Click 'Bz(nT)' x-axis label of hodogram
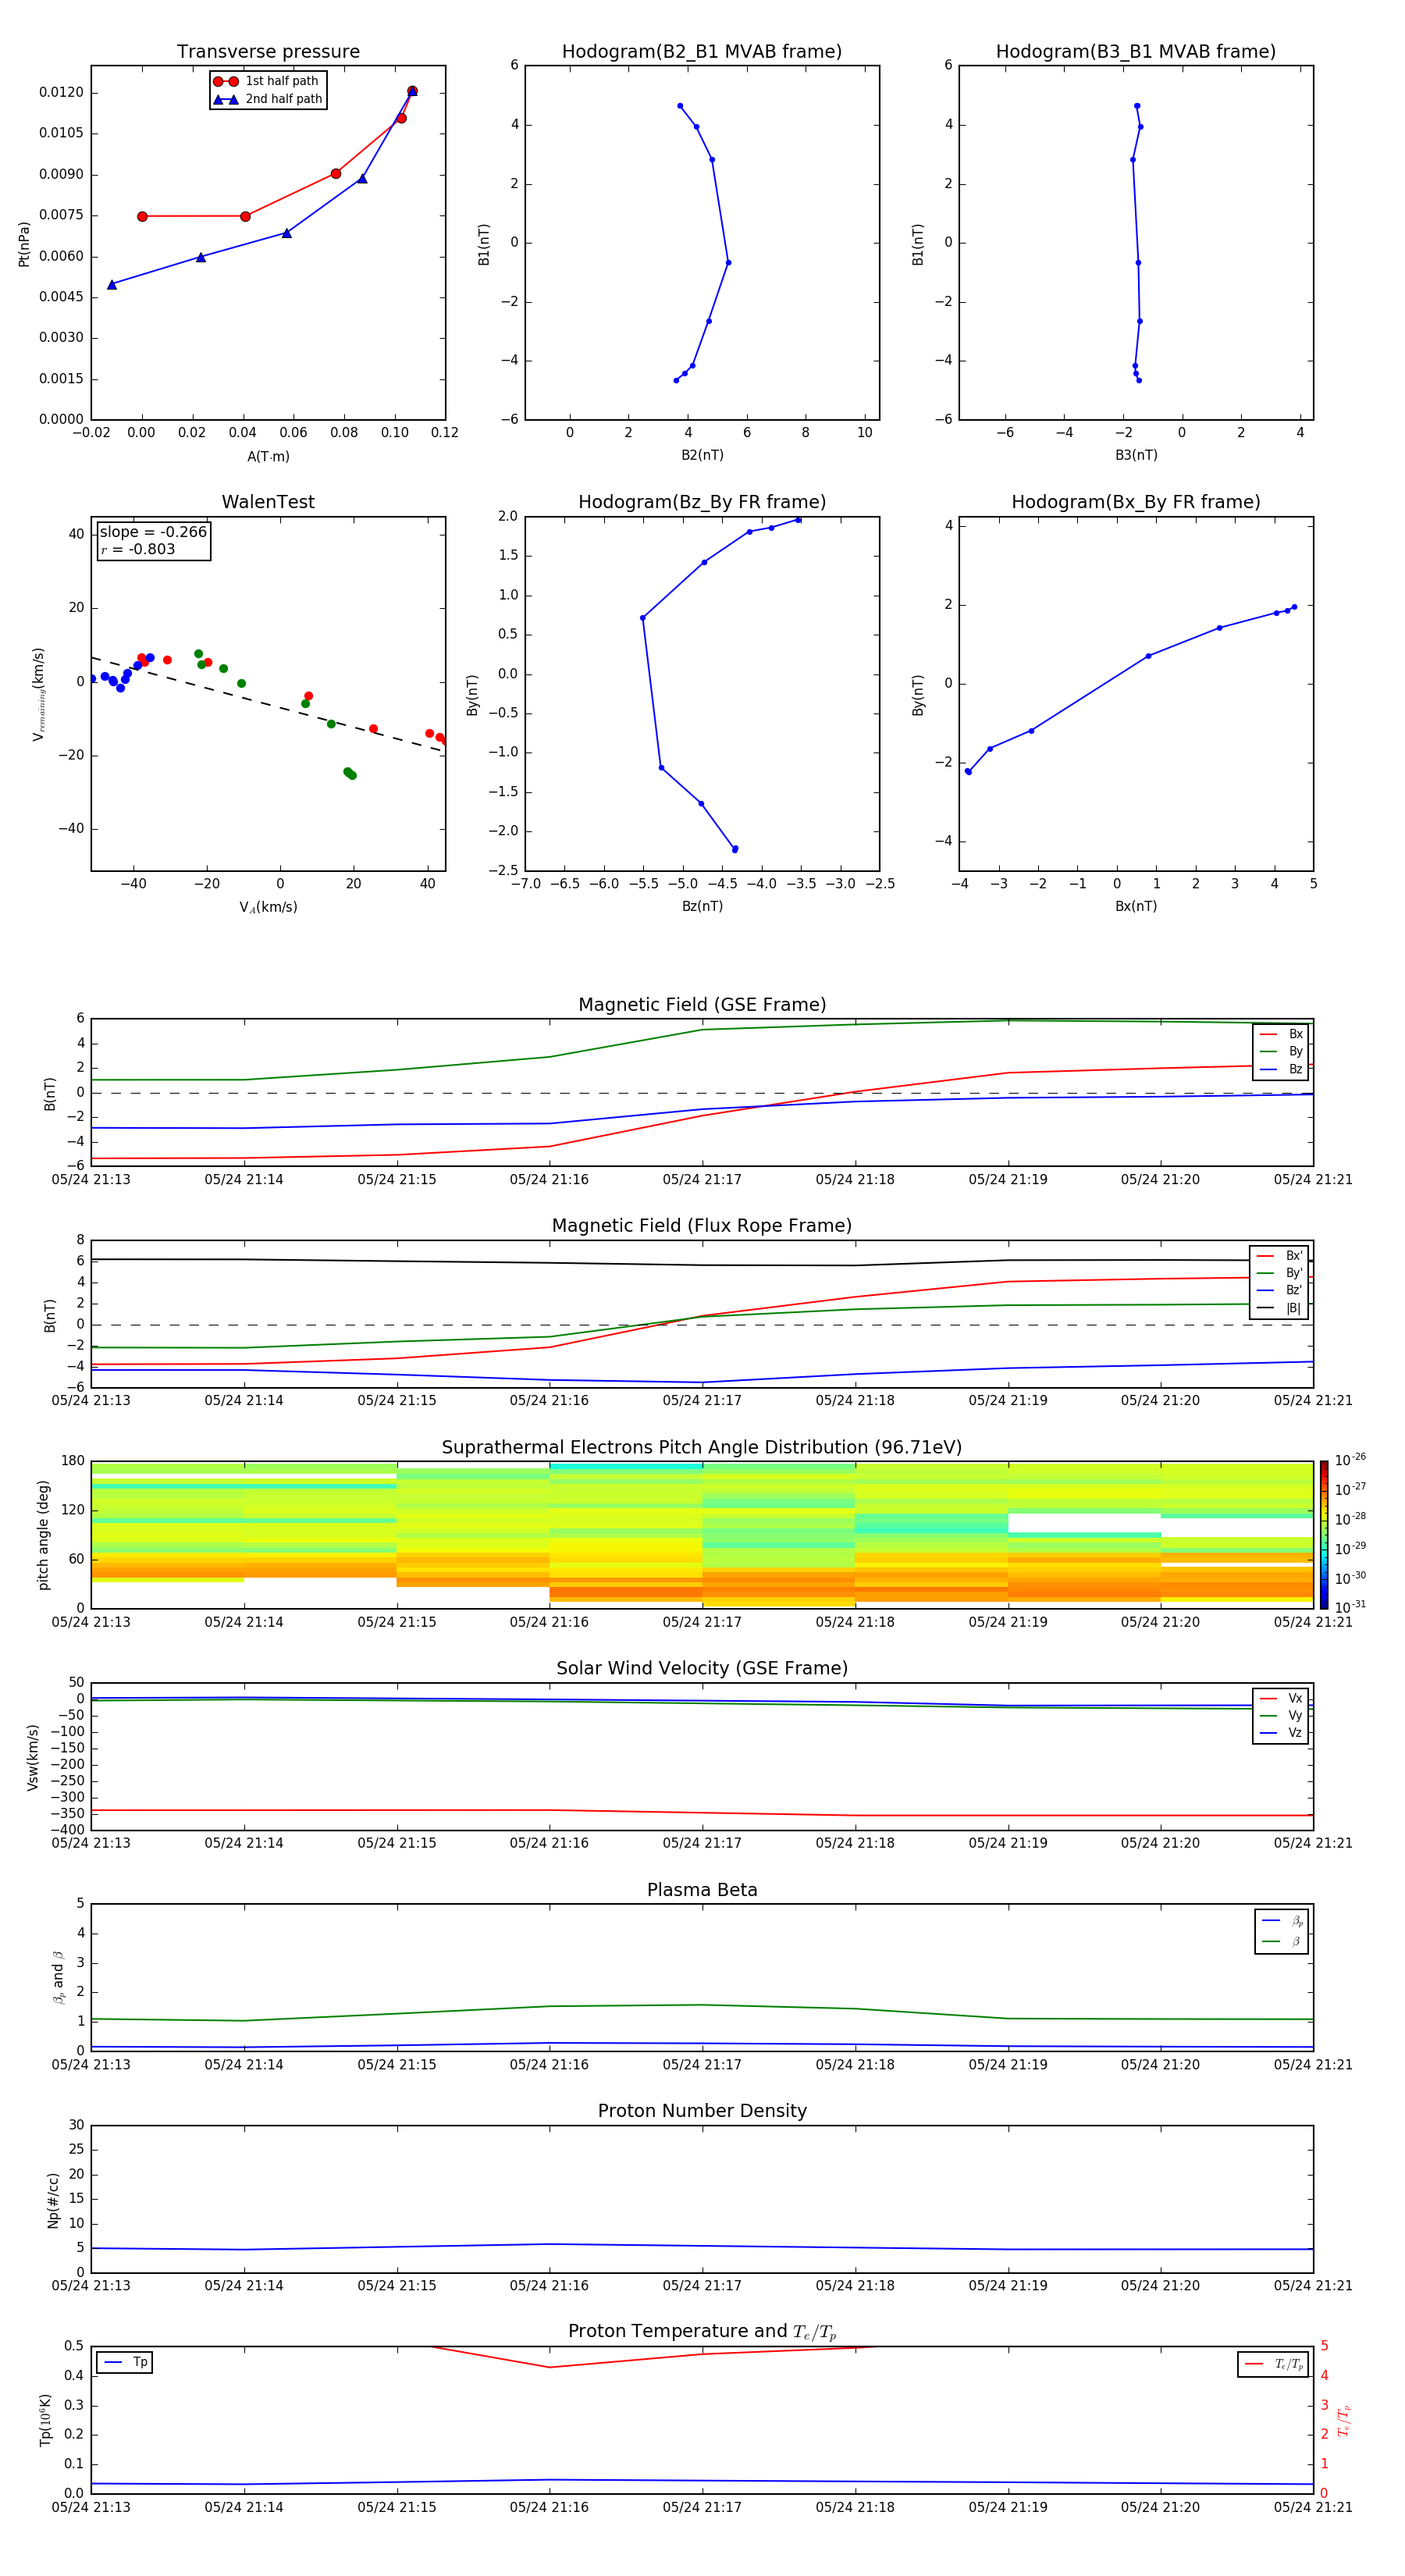 (702, 906)
